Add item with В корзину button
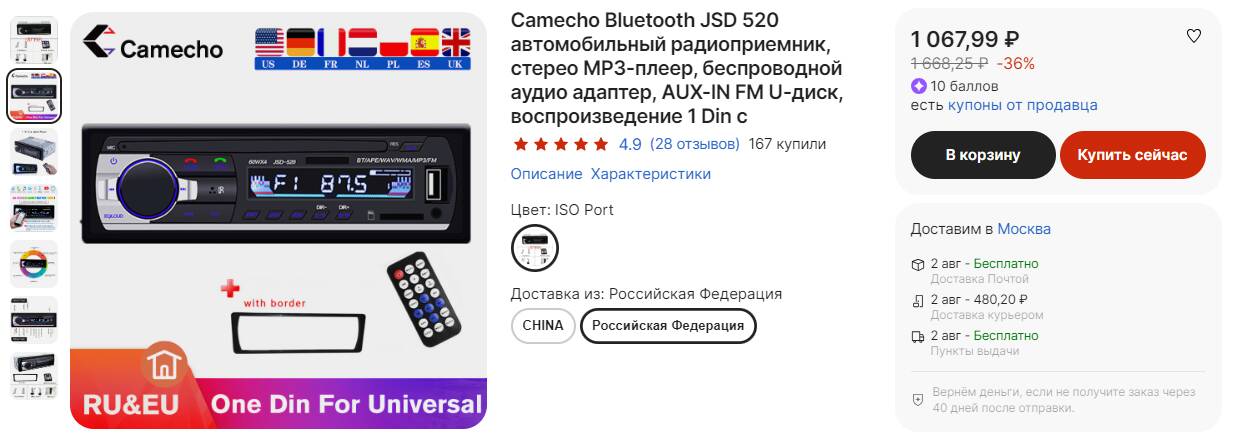Image resolution: width=1235 pixels, height=436 pixels. [983, 155]
